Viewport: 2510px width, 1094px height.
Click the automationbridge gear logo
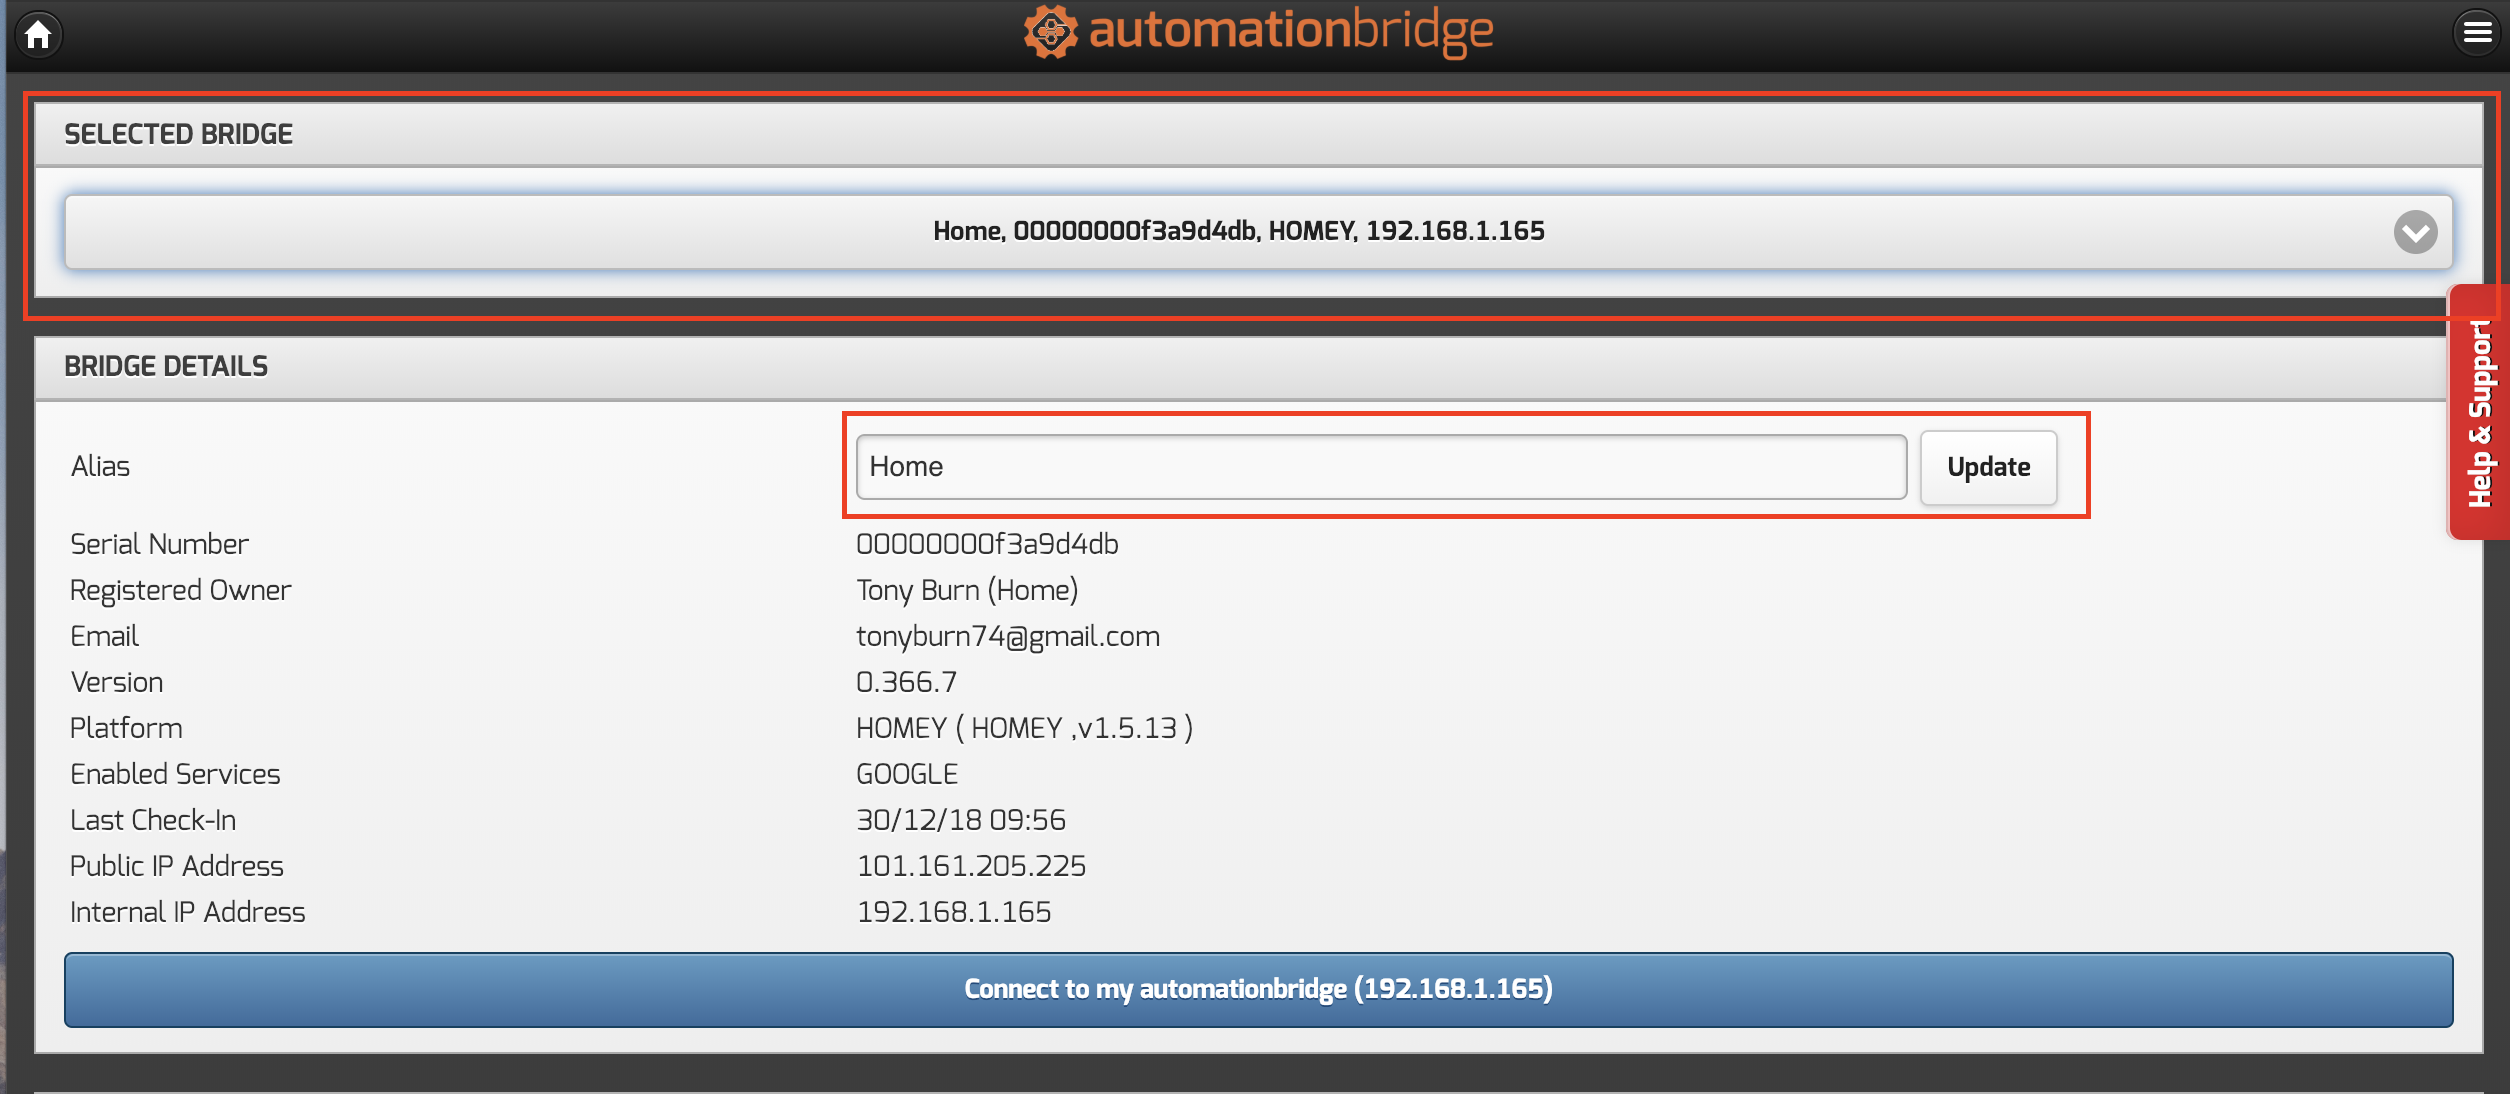tap(1050, 32)
